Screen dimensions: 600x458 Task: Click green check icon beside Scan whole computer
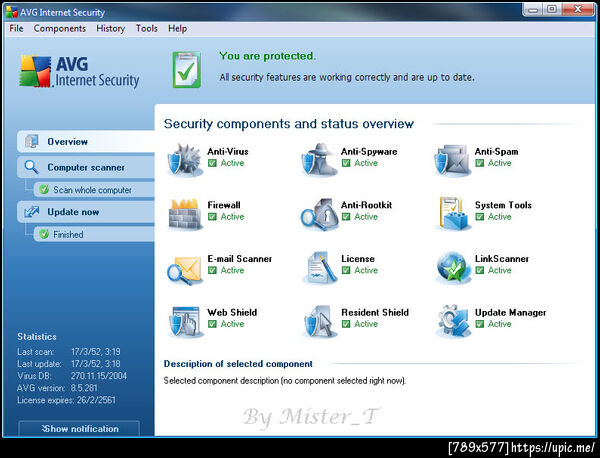(44, 189)
